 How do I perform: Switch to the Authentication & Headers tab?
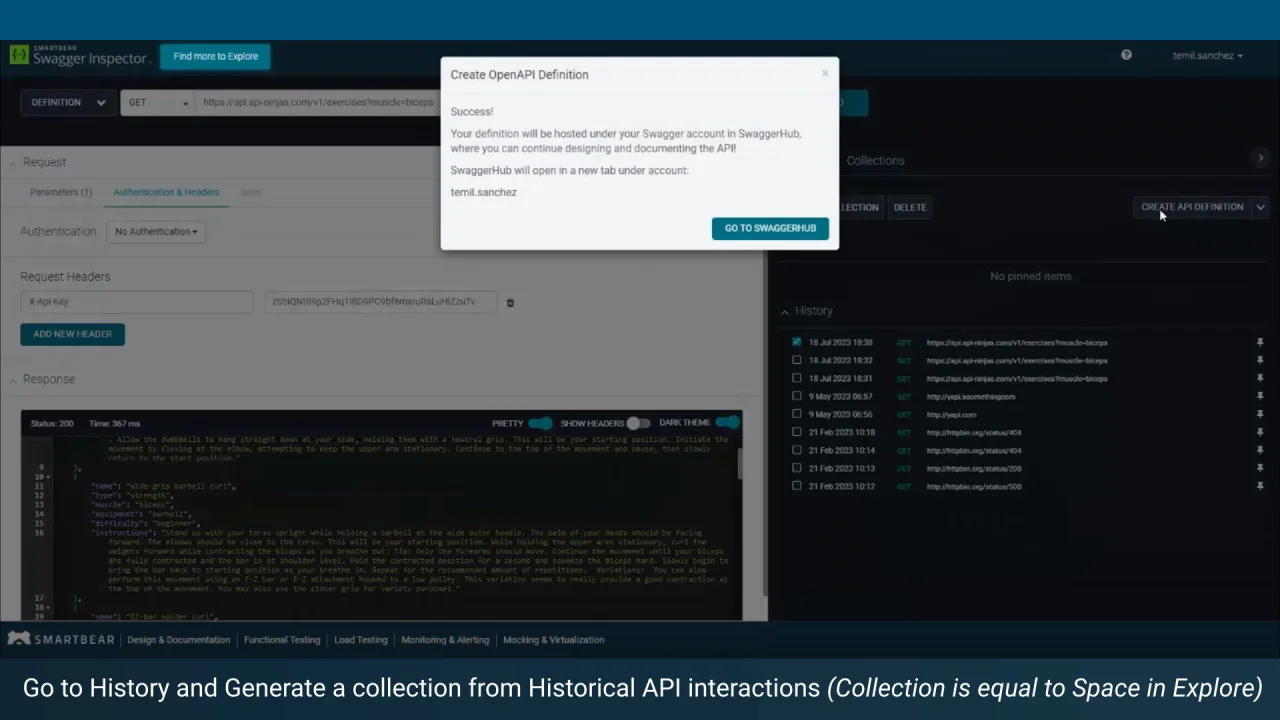pyautogui.click(x=166, y=192)
